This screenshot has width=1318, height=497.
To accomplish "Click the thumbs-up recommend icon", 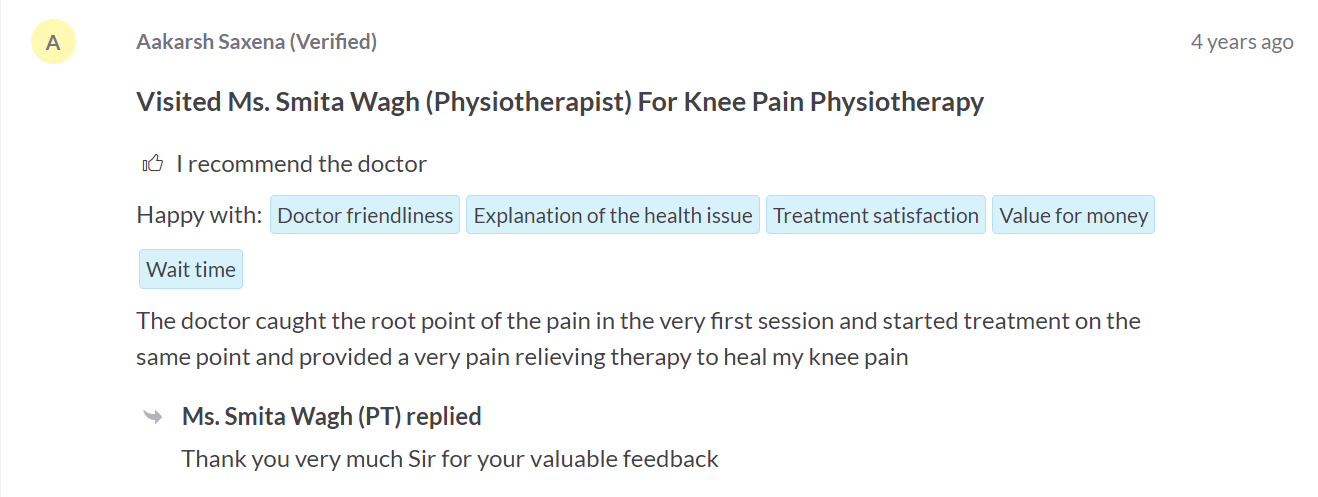I will (x=153, y=163).
